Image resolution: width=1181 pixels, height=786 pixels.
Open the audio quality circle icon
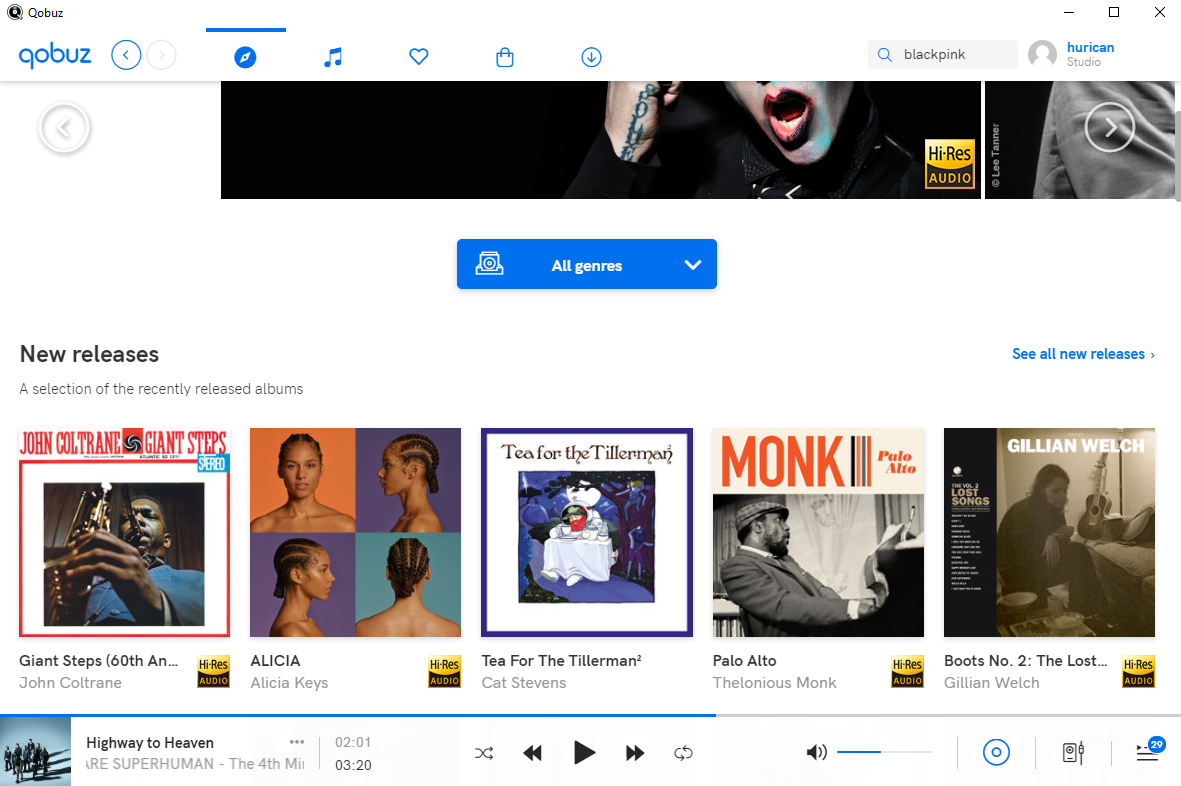tap(996, 752)
